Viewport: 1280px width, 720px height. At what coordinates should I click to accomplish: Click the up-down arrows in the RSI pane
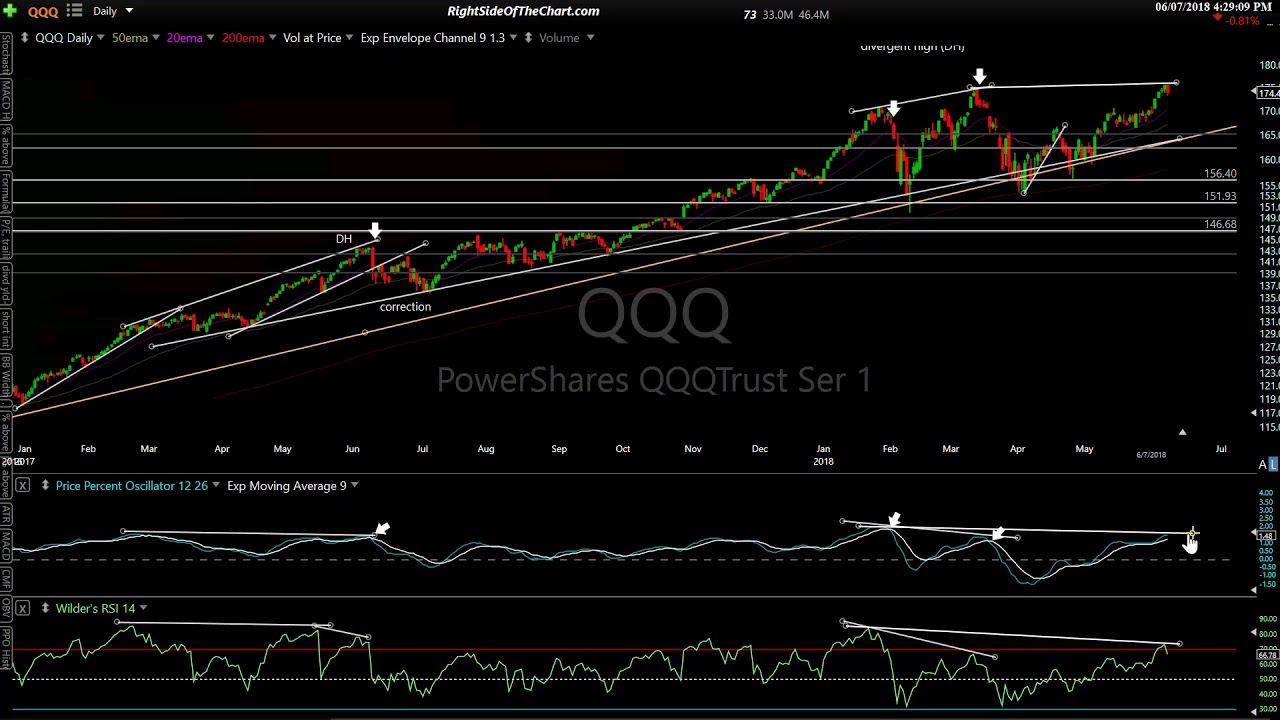pyautogui.click(x=44, y=608)
